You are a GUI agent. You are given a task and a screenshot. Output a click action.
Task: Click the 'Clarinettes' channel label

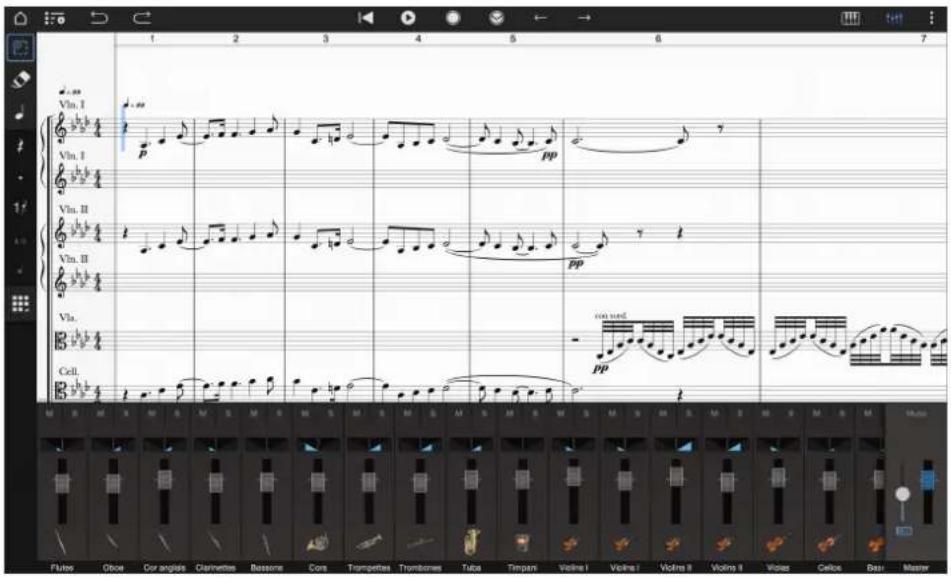pos(215,568)
